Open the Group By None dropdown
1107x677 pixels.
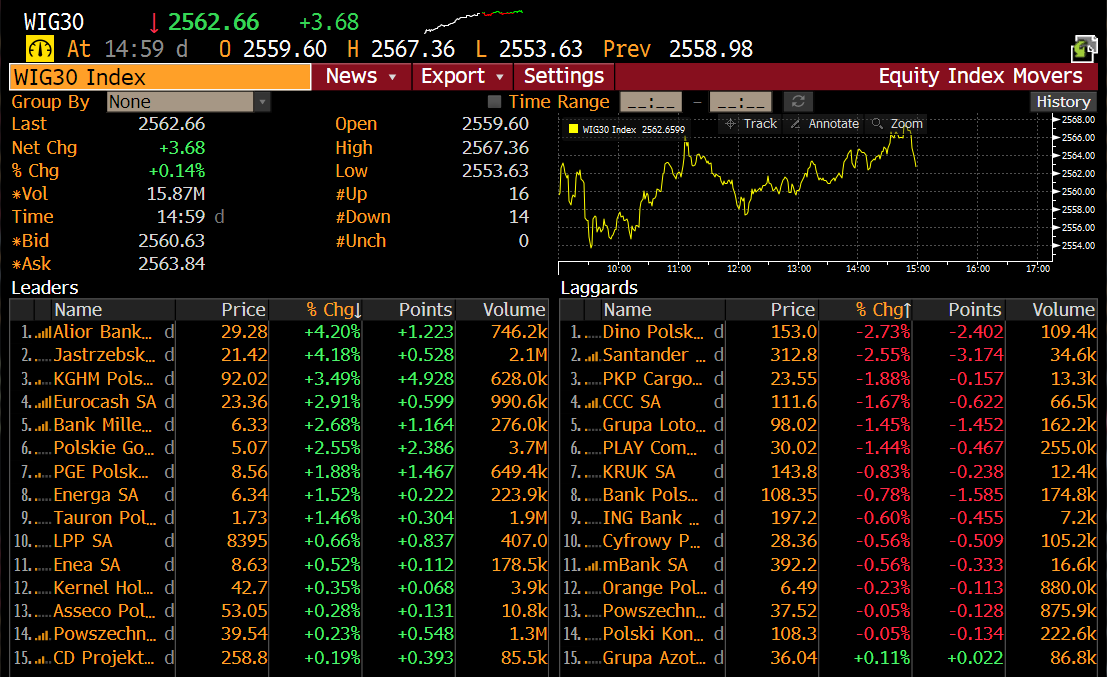[189, 102]
